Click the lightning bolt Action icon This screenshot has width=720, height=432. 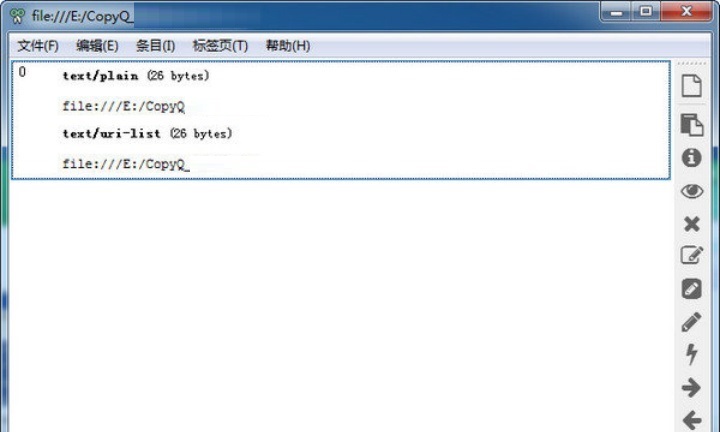692,354
